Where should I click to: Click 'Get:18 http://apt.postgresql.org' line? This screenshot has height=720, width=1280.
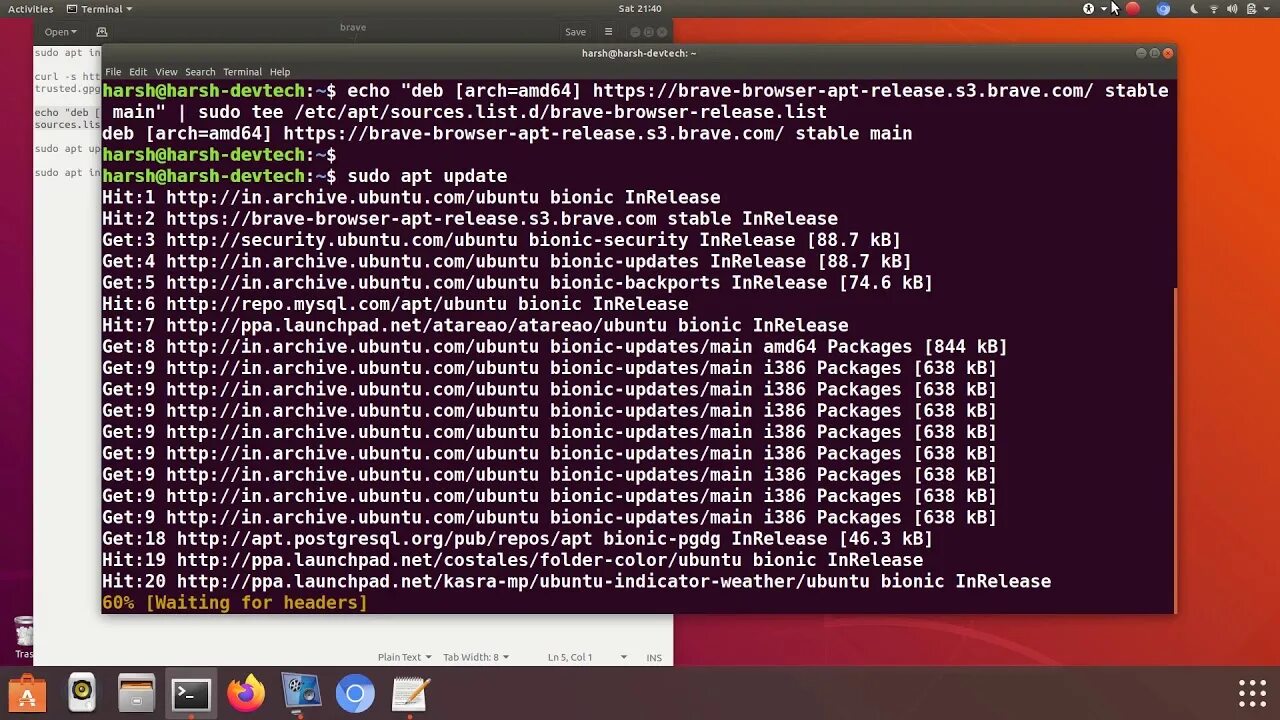click(517, 539)
